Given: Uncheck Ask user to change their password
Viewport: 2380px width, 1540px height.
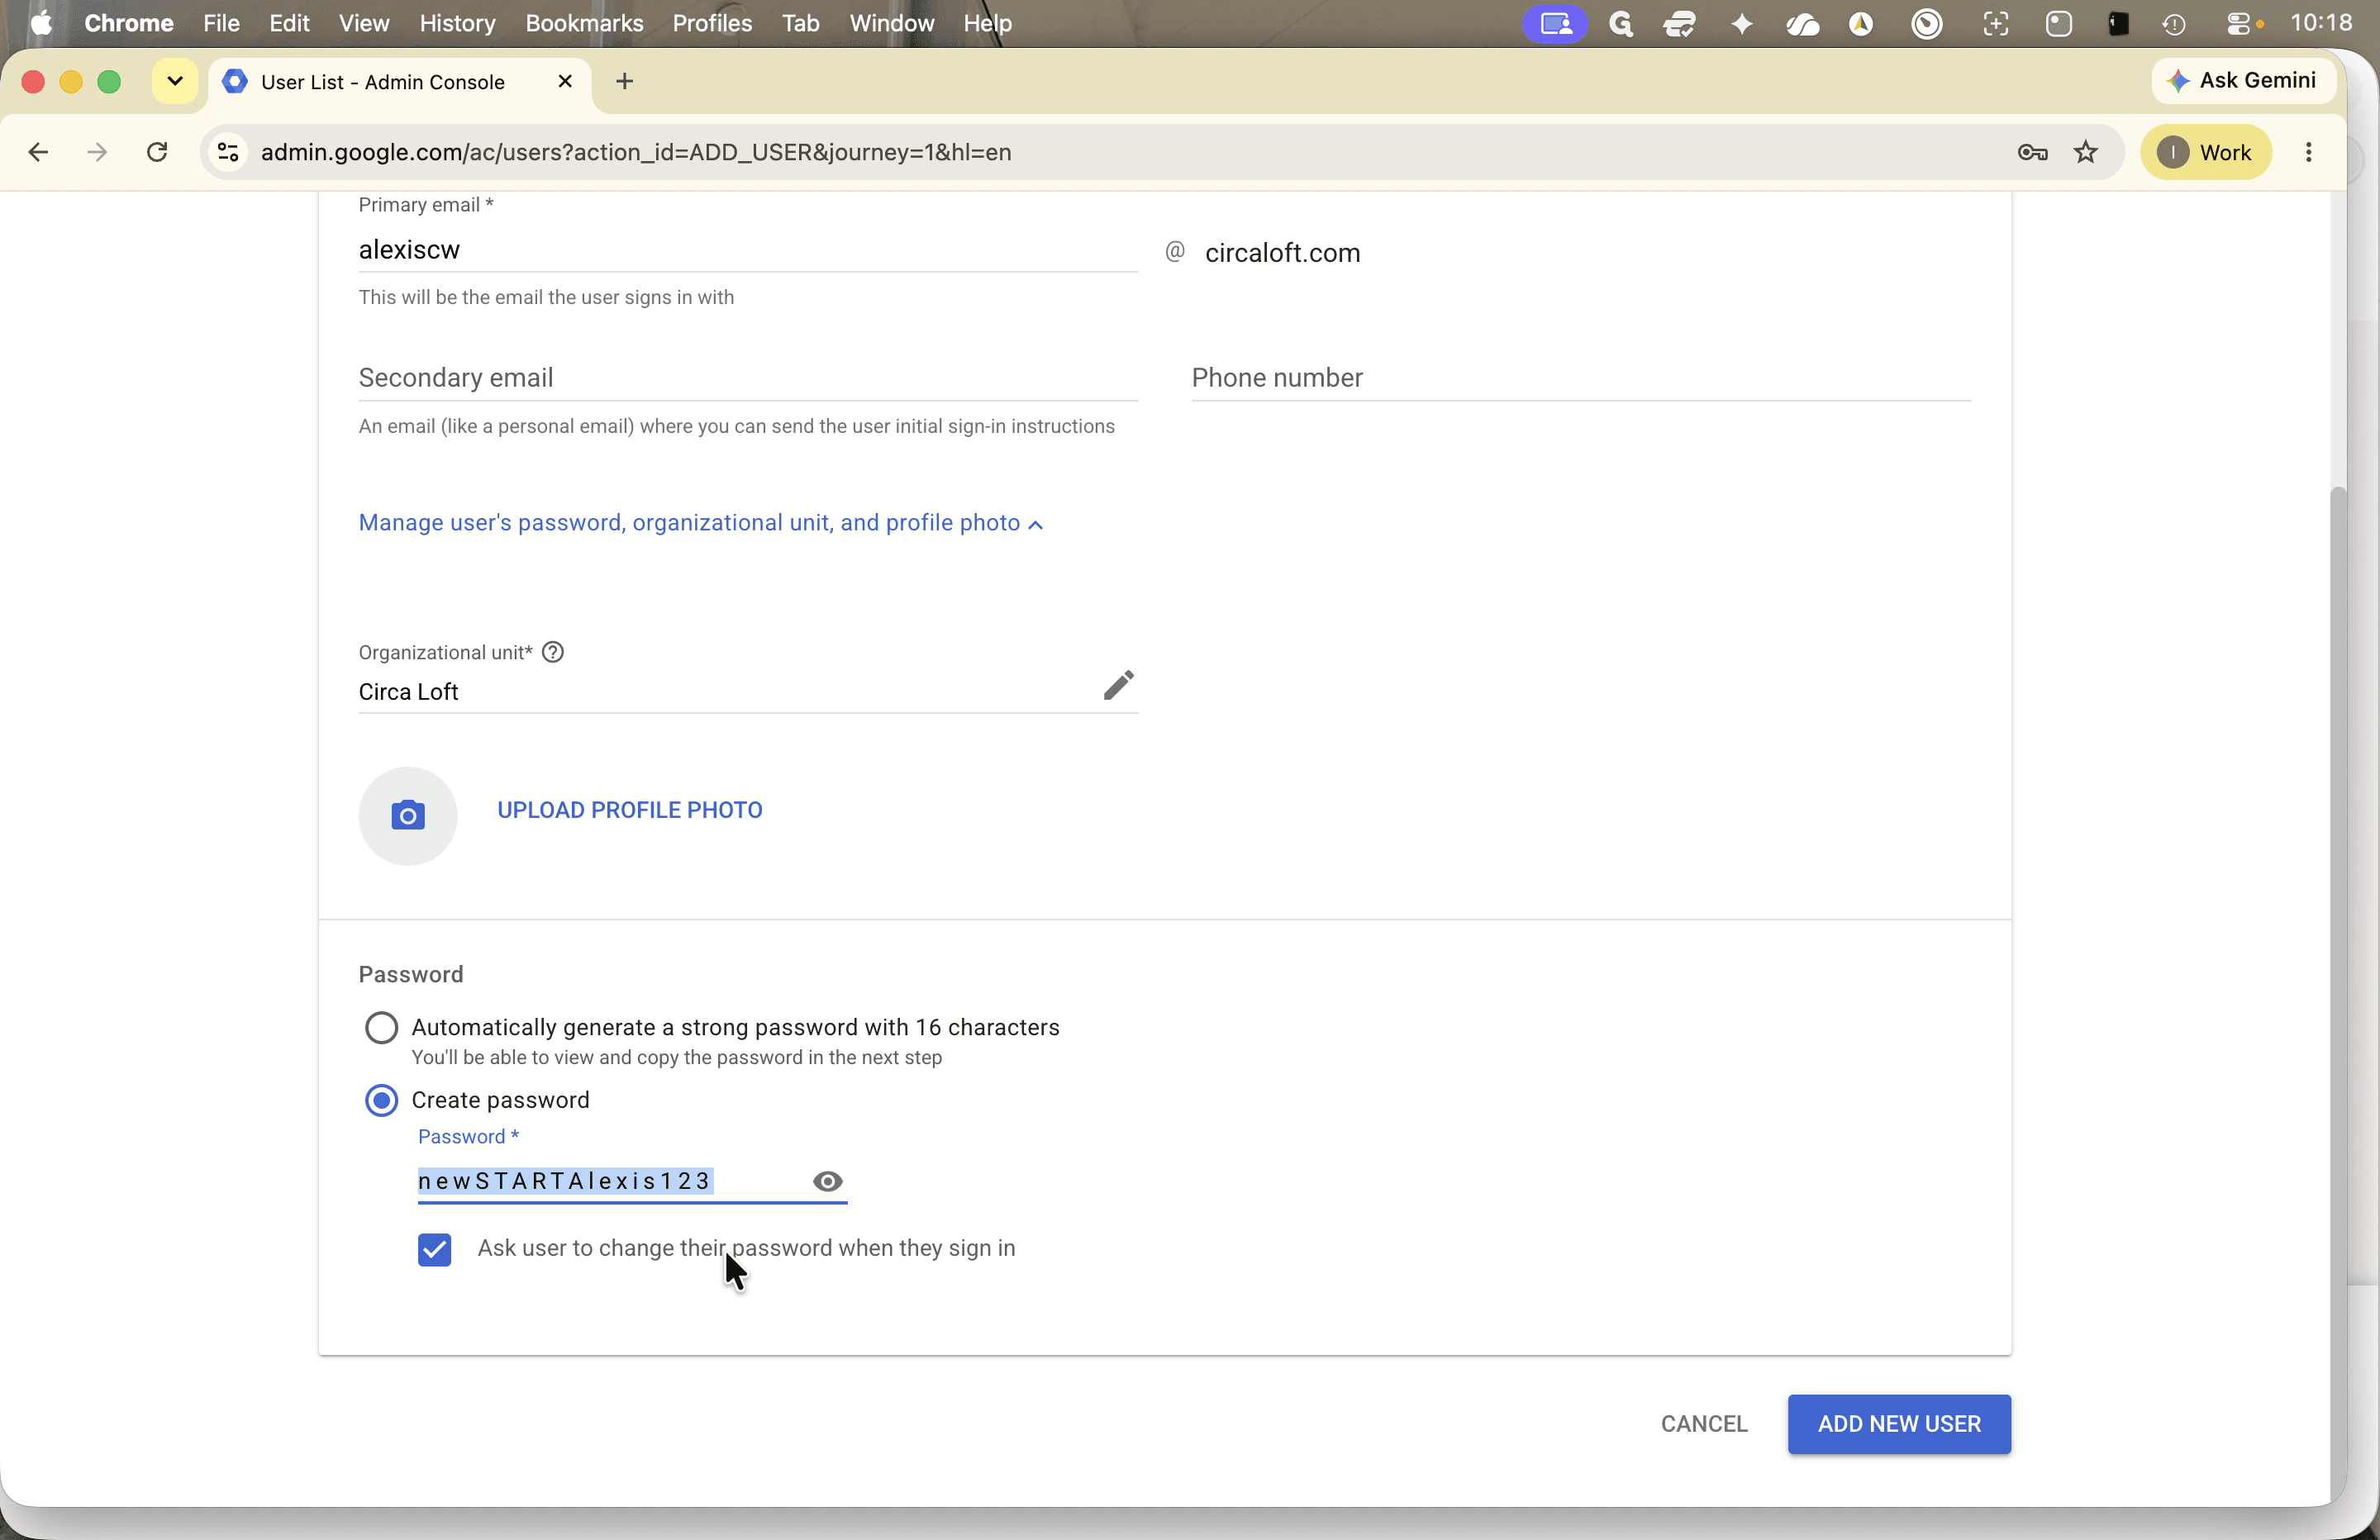Looking at the screenshot, I should (x=435, y=1249).
